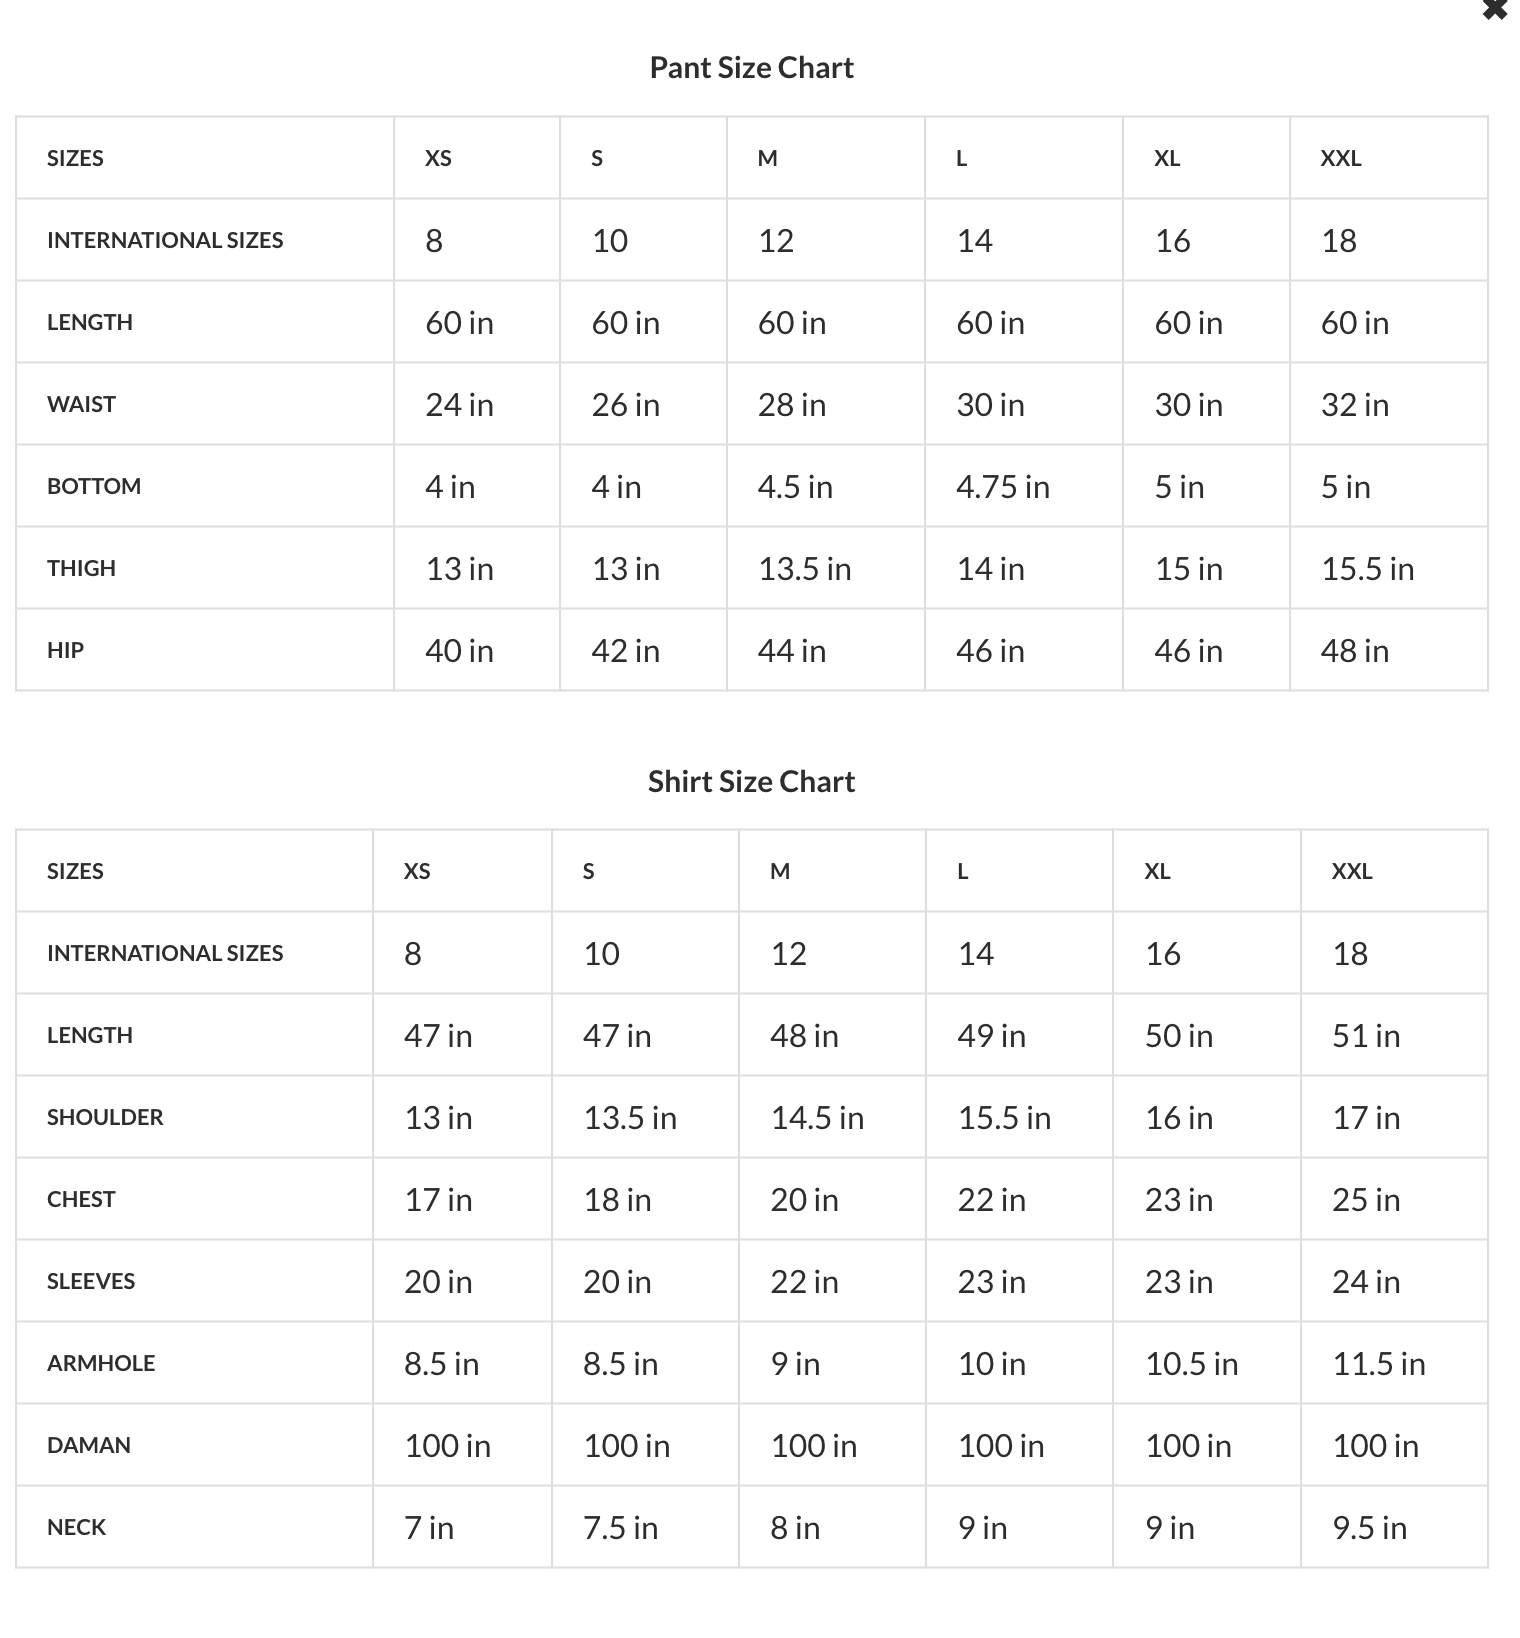
Task: Select the pant hip value 44 in
Action: pyautogui.click(x=791, y=650)
